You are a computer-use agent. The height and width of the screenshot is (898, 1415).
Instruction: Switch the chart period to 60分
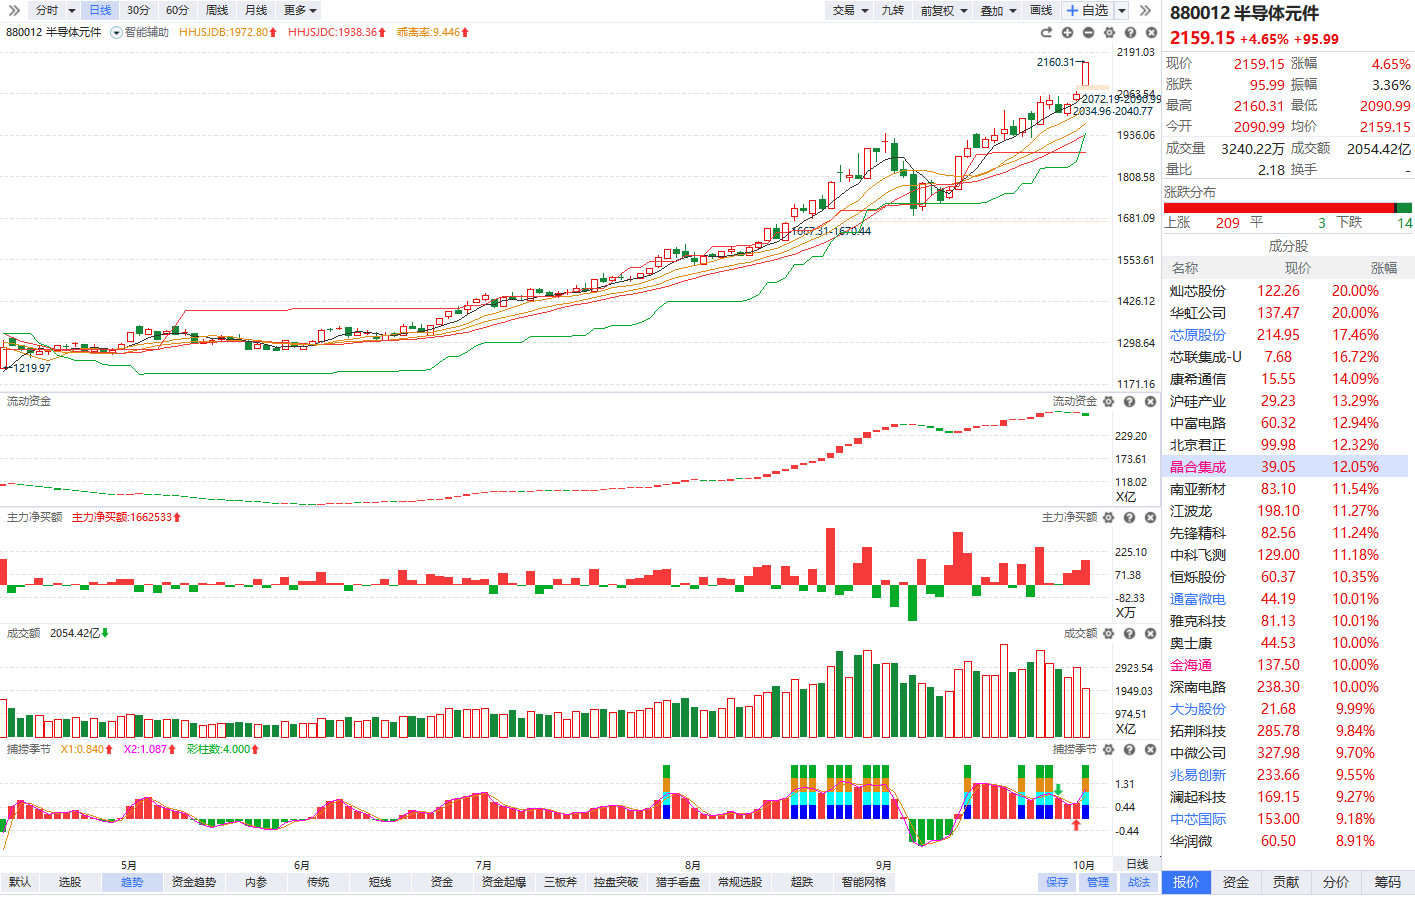click(177, 10)
